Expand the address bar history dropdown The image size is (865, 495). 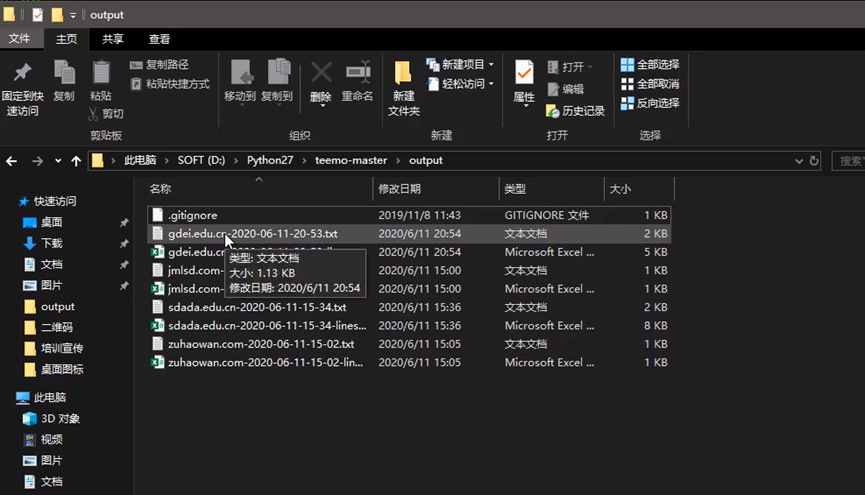tap(800, 161)
